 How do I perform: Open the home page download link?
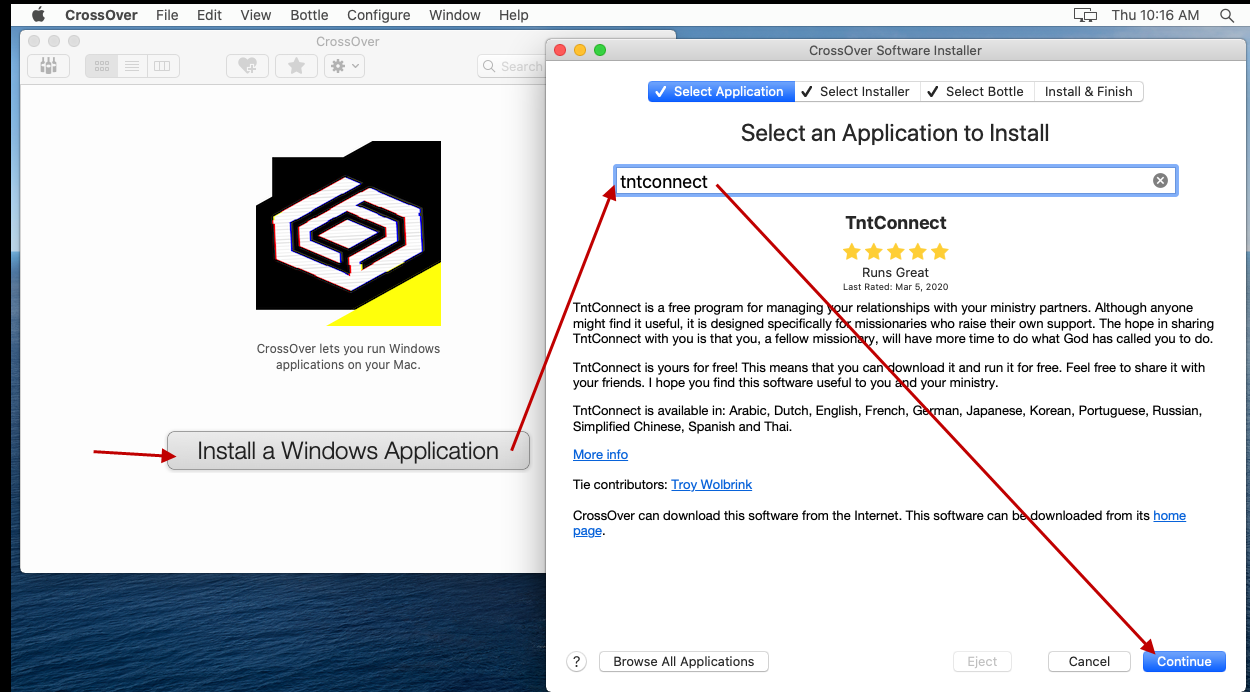pyautogui.click(x=1169, y=516)
